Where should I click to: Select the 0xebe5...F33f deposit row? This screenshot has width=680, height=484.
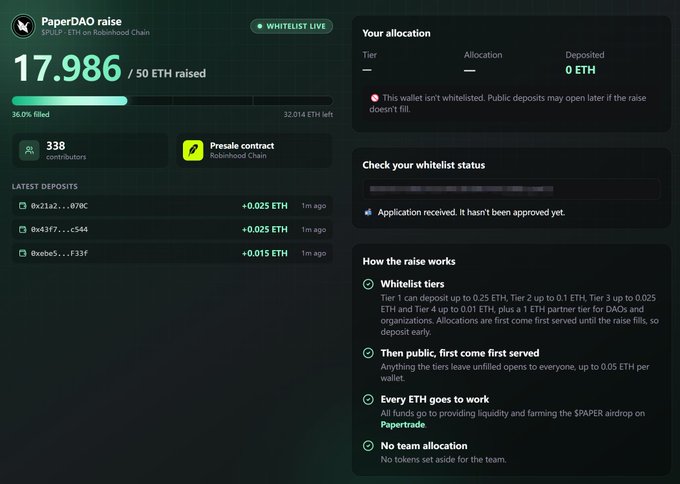173,253
